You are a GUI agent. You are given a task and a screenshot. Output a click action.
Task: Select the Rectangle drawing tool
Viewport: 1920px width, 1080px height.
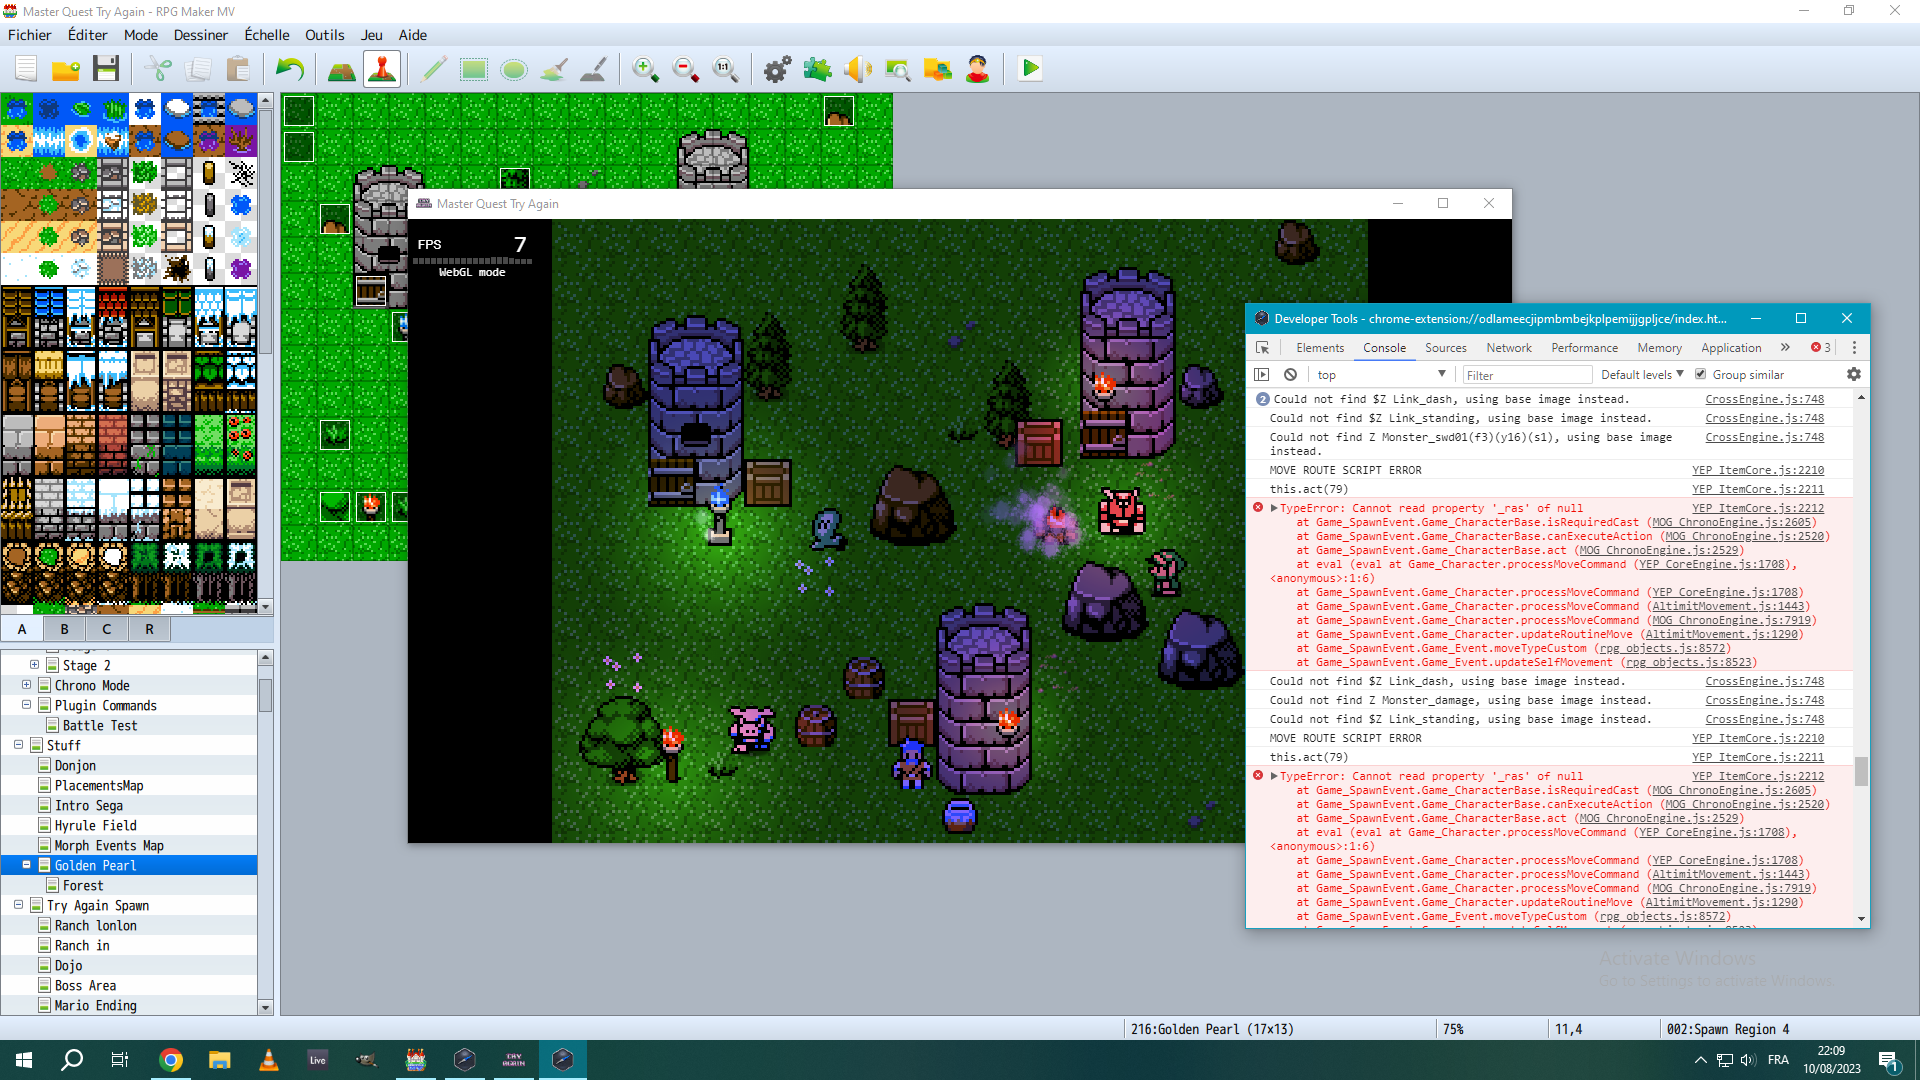[474, 69]
